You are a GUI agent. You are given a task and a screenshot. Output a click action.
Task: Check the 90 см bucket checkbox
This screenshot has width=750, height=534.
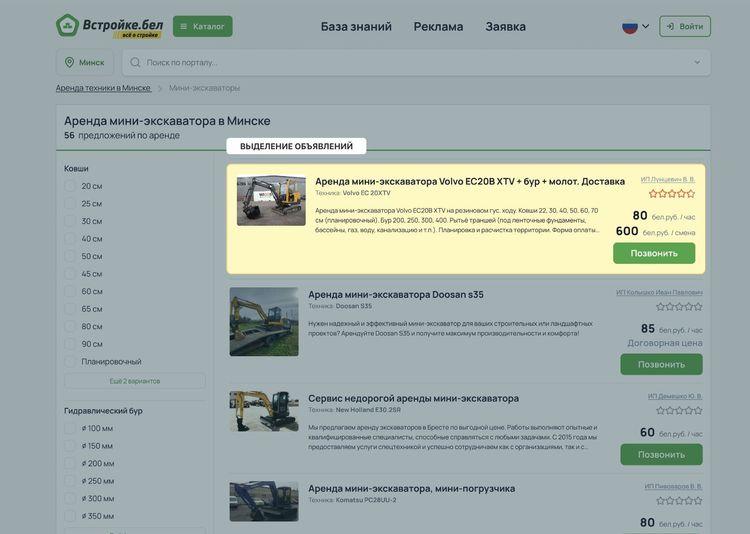70,344
